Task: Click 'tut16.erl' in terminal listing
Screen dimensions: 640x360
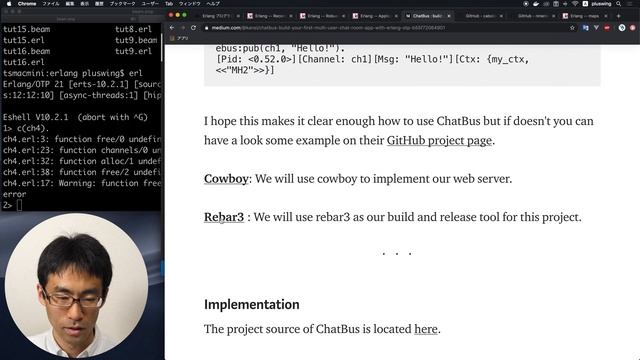Action: (x=24, y=62)
